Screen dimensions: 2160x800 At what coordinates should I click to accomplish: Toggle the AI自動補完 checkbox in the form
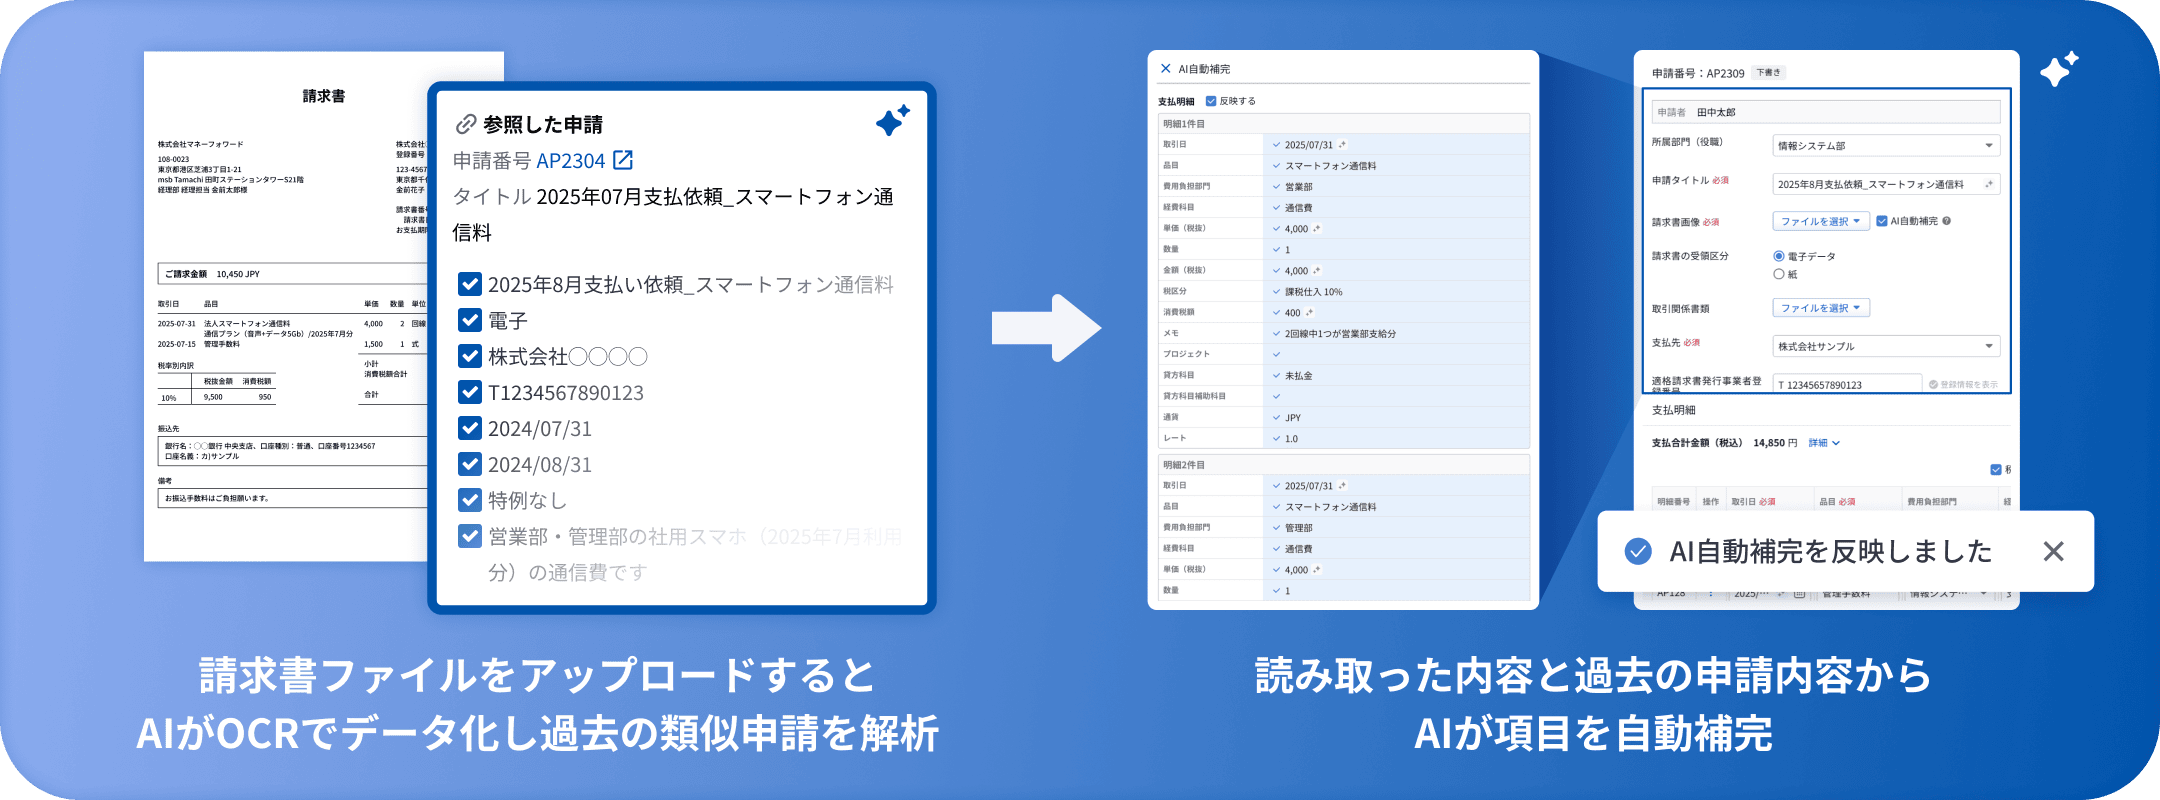pos(1882,221)
